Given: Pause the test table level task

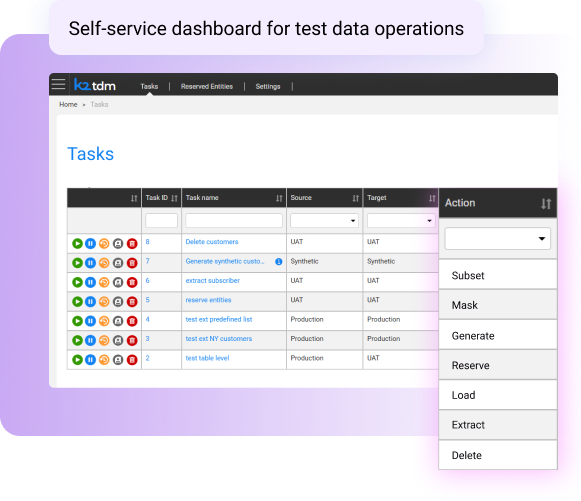Looking at the screenshot, I should (x=90, y=359).
